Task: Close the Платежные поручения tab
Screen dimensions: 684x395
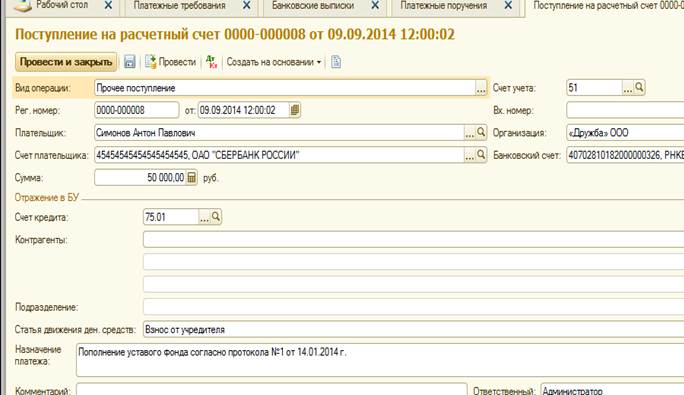Action: (x=508, y=6)
